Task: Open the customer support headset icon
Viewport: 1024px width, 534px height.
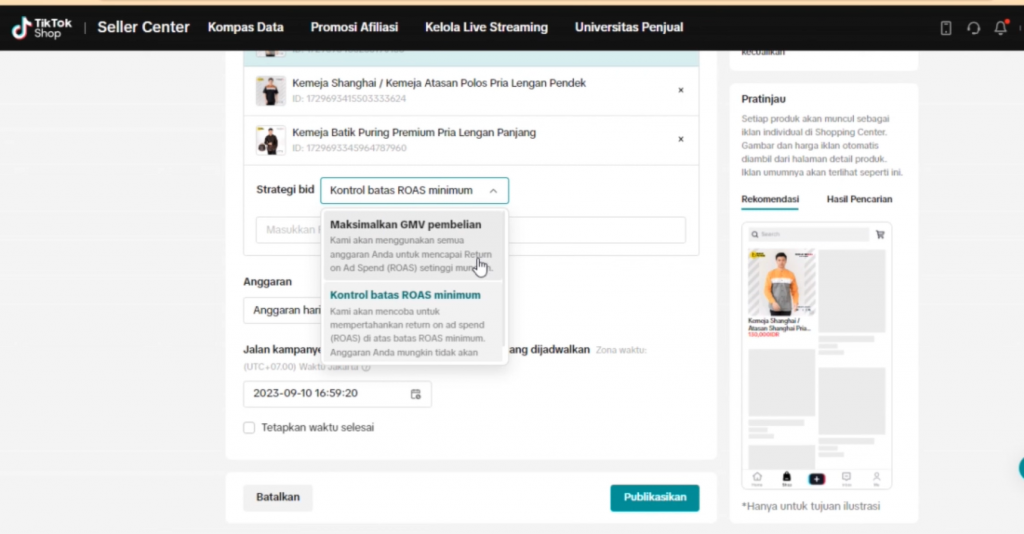Action: pos(973,28)
